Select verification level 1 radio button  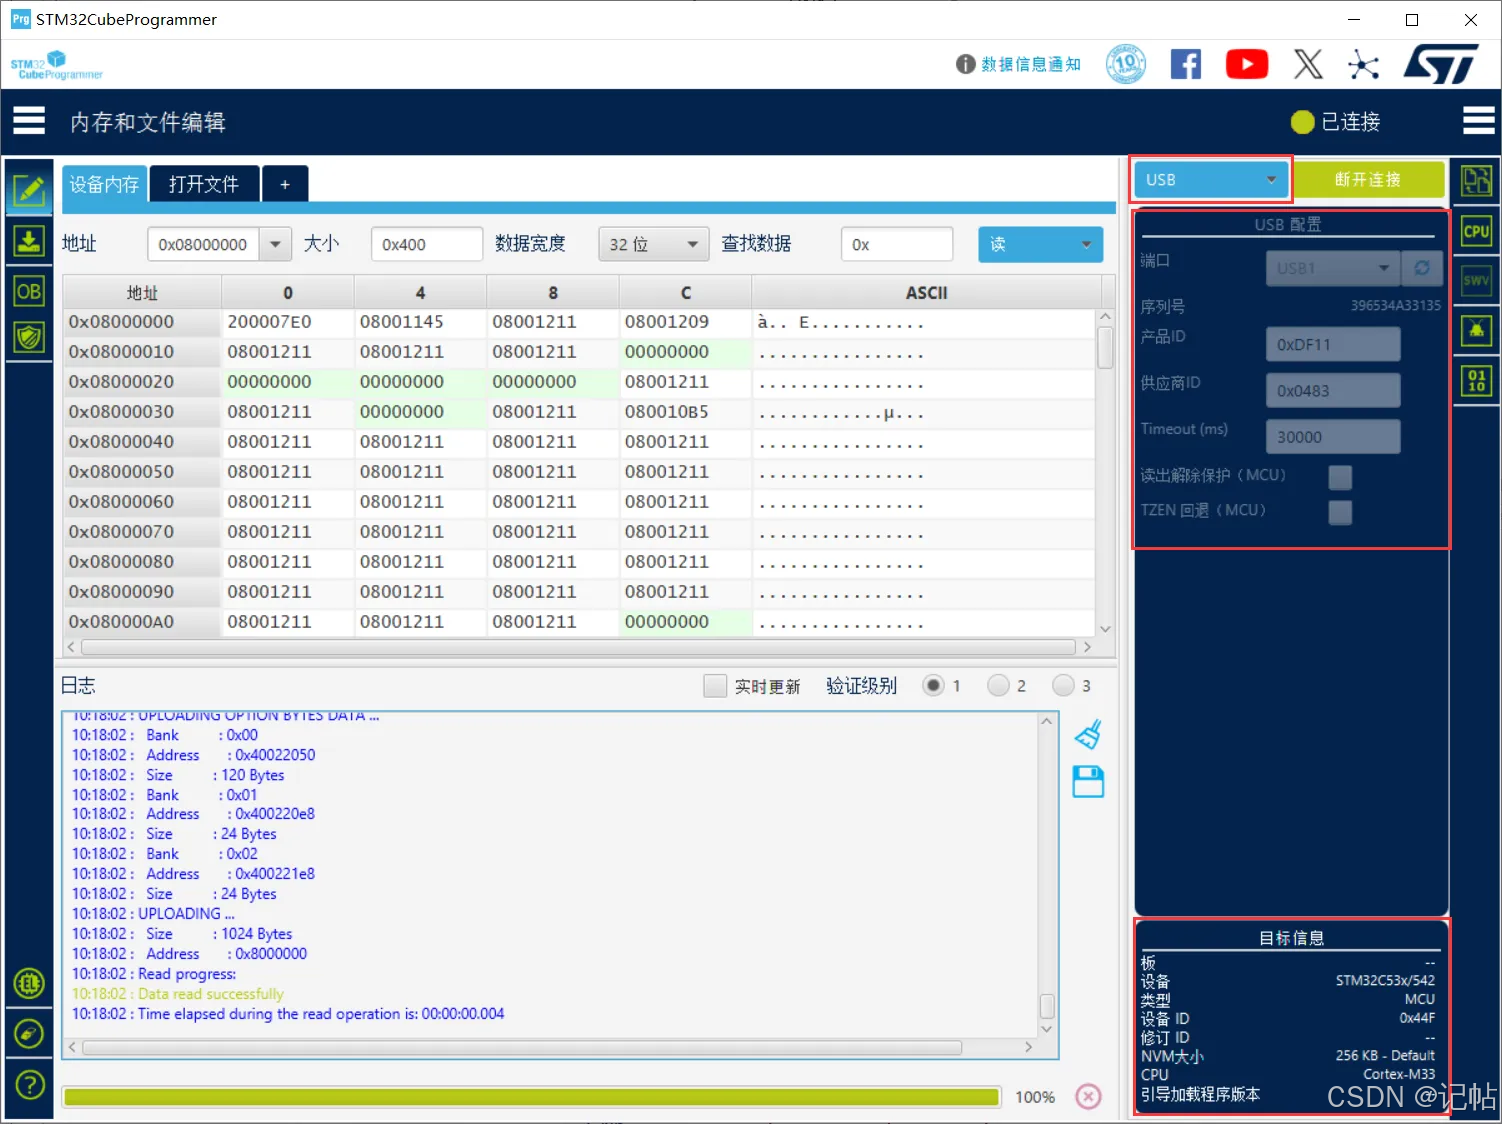pos(933,686)
